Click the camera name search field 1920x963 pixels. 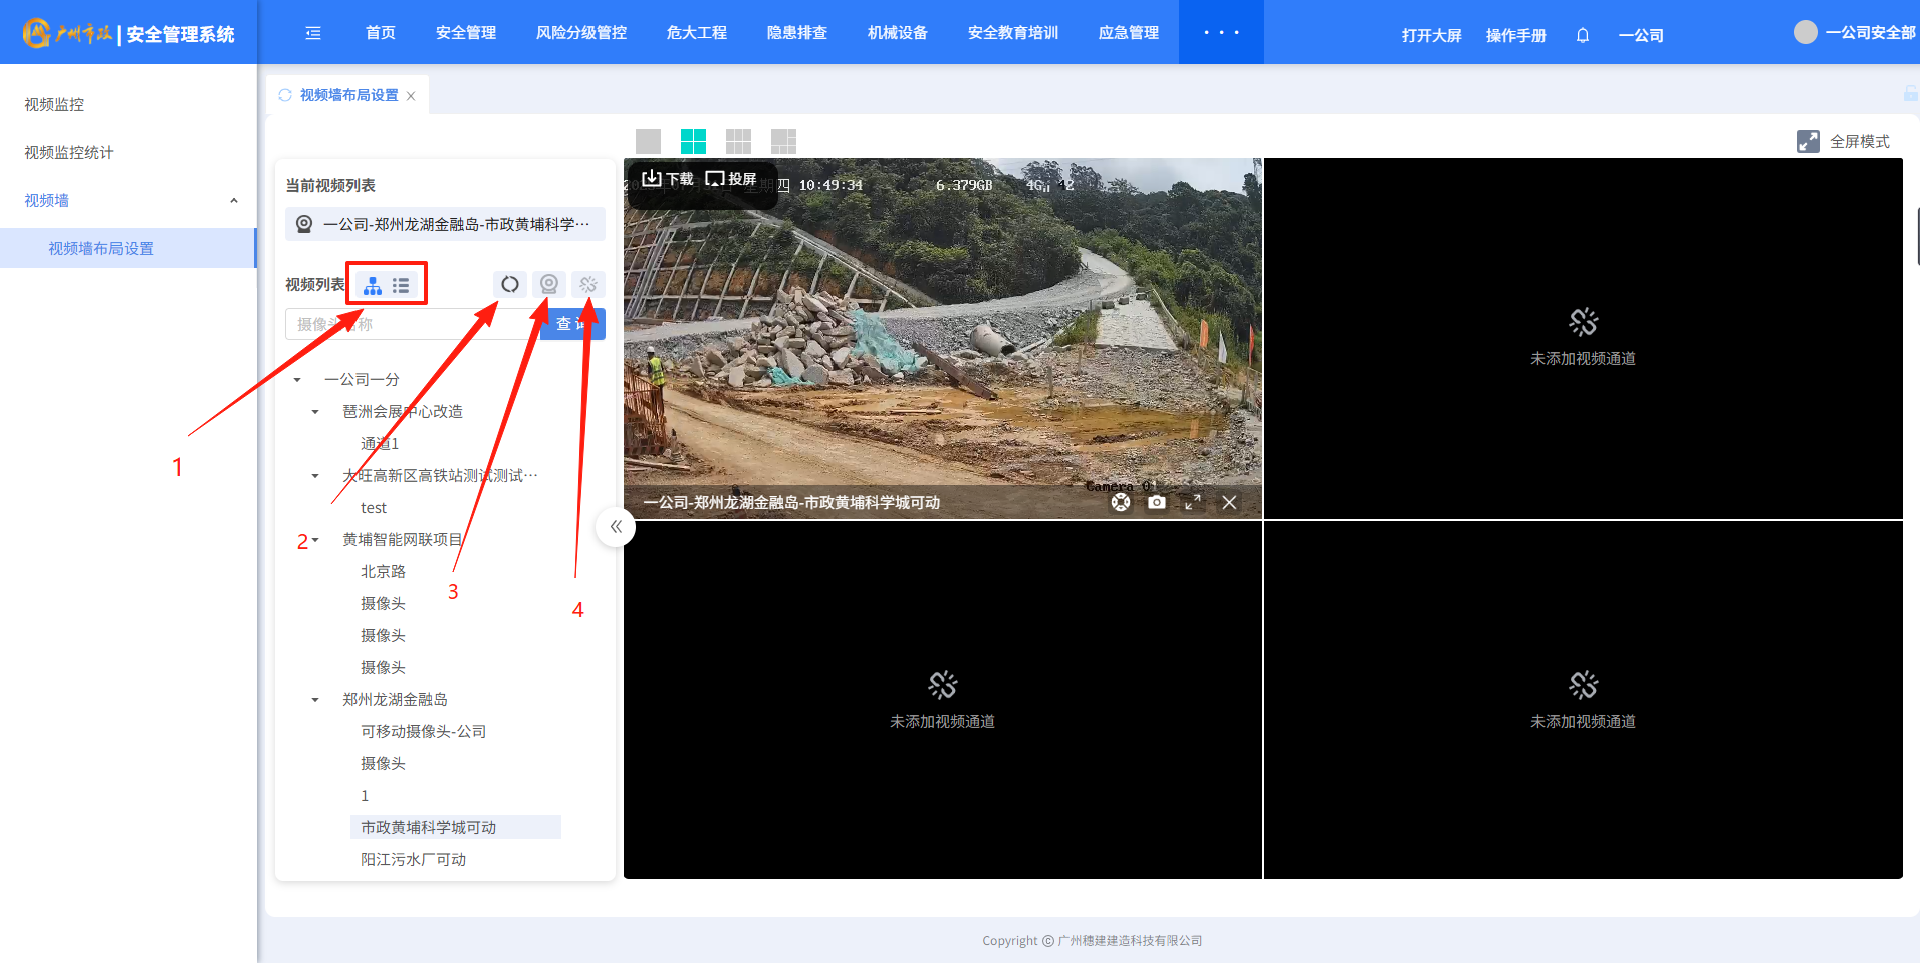coord(410,324)
